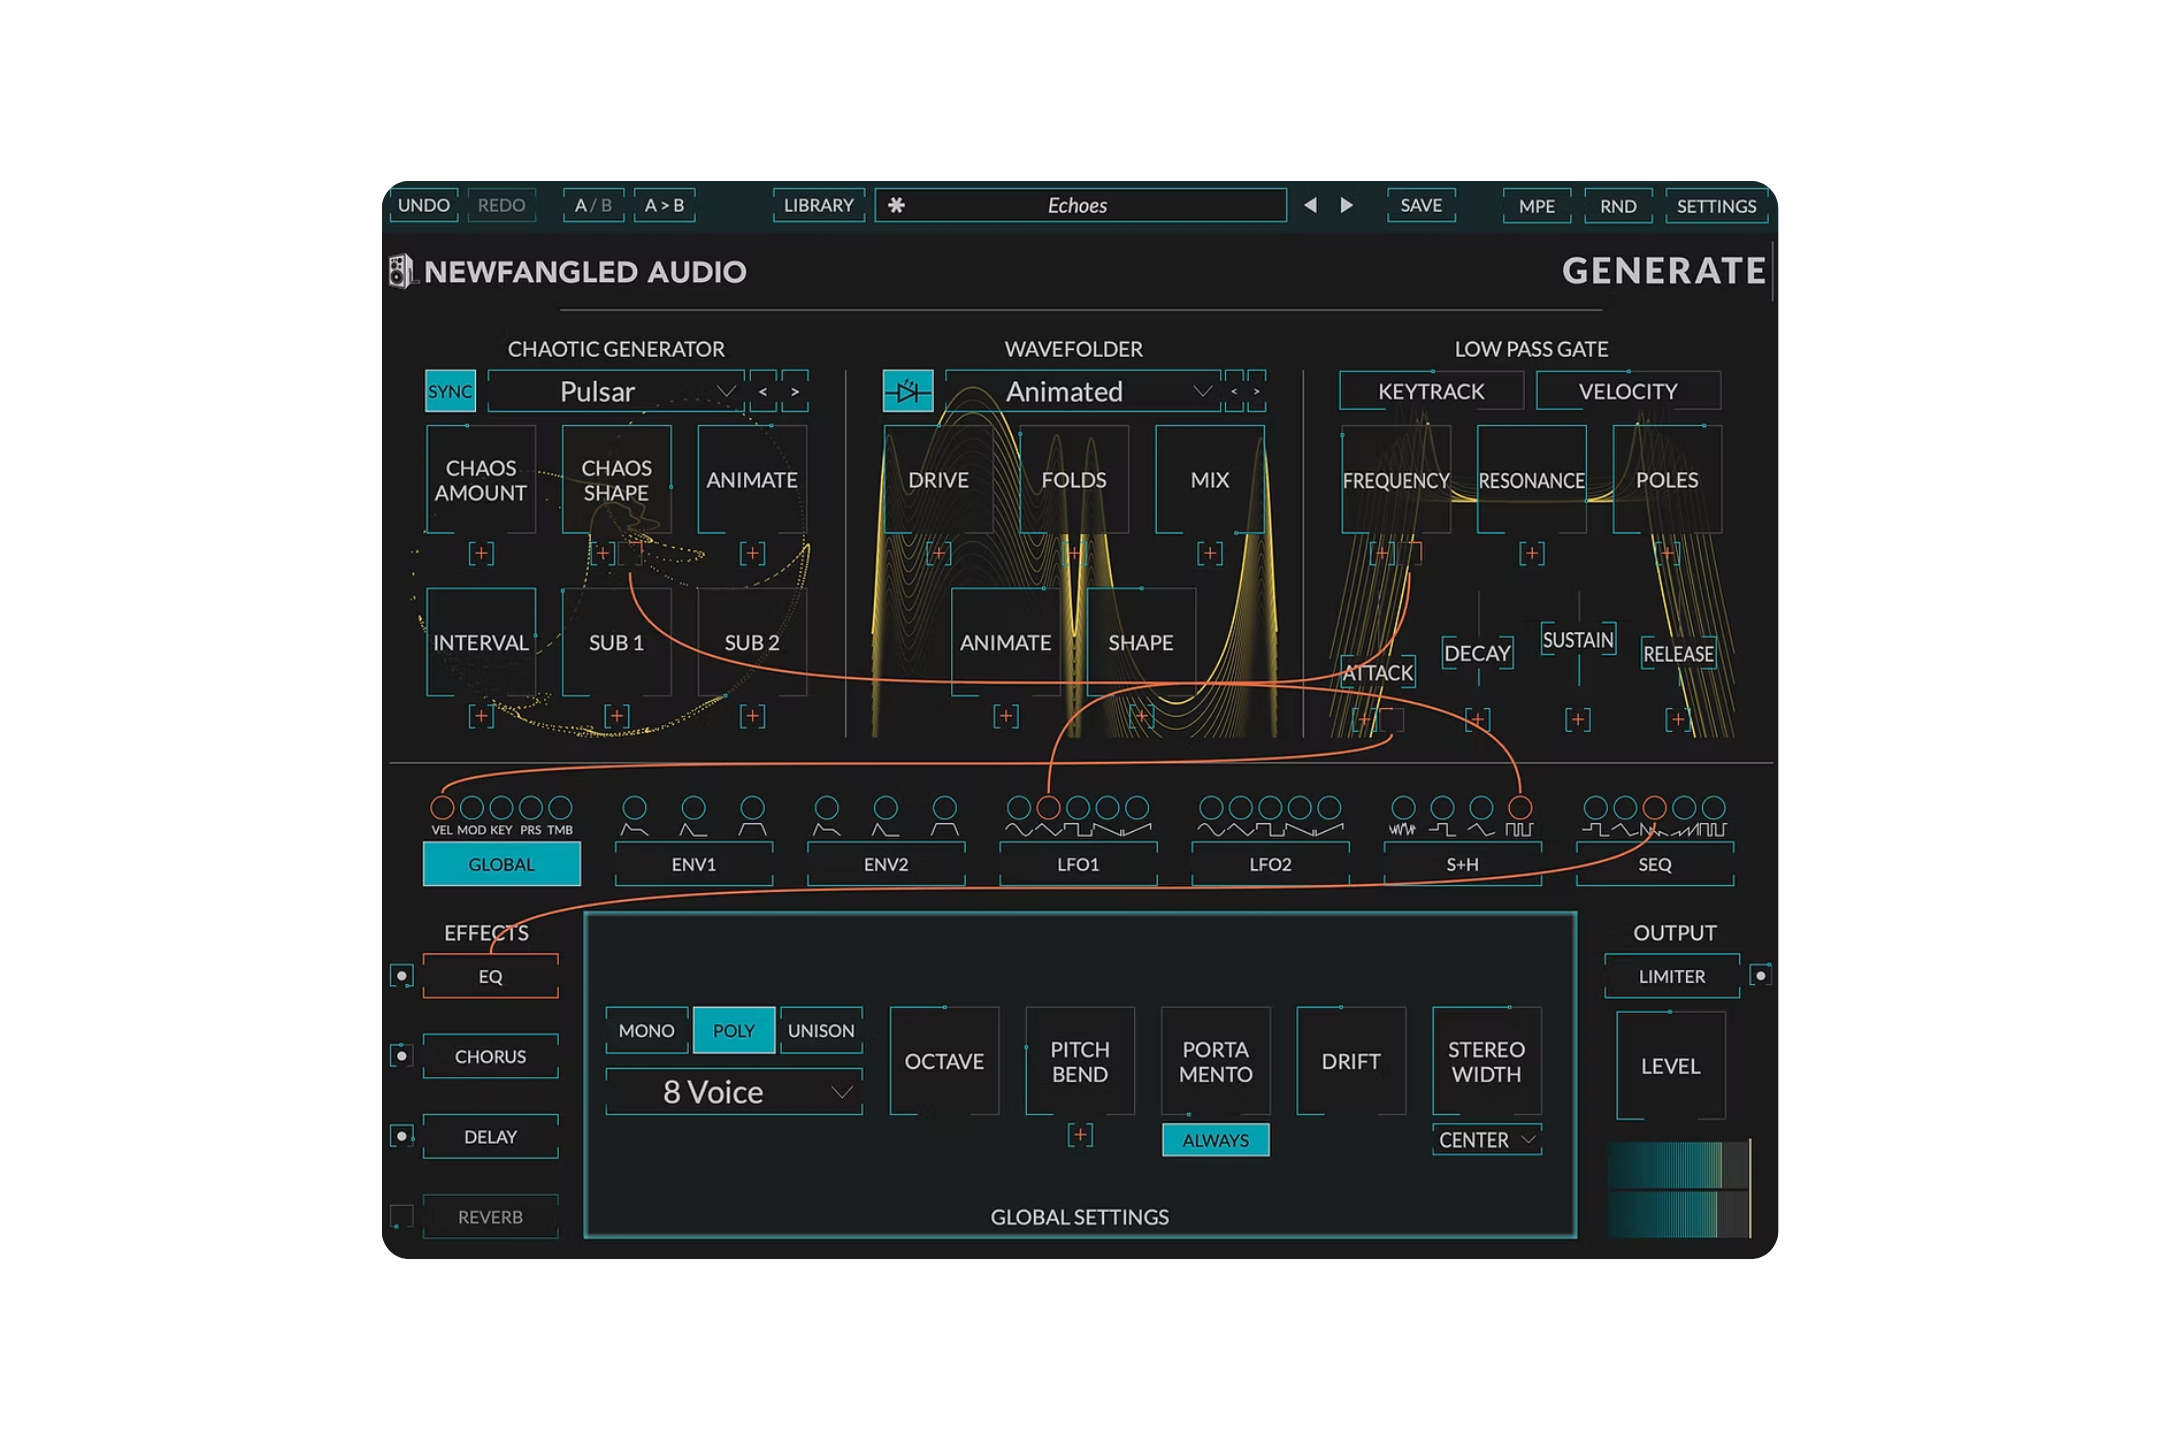Click the VELOCITY control
The width and height of the screenshot is (2160, 1440).
pos(1628,391)
